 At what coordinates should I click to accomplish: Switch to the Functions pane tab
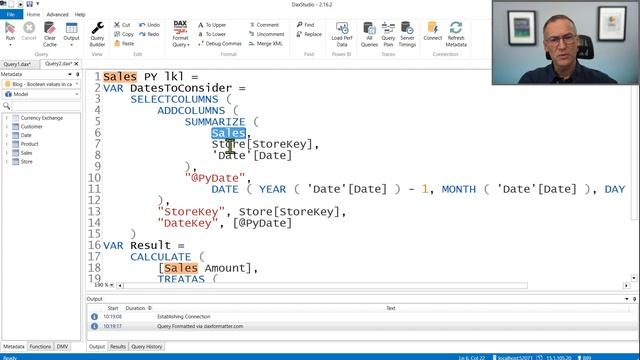point(40,347)
